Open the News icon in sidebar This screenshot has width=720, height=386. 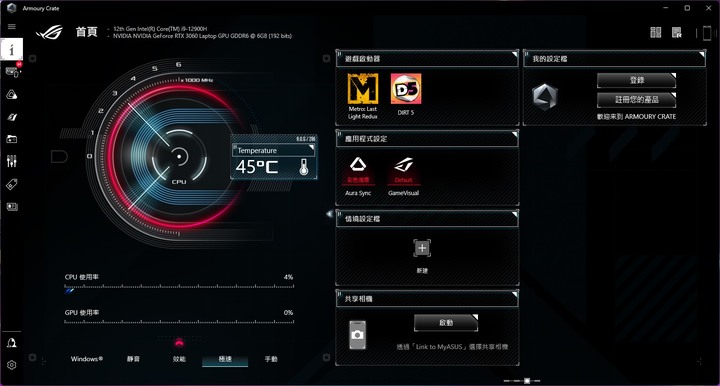(12, 207)
